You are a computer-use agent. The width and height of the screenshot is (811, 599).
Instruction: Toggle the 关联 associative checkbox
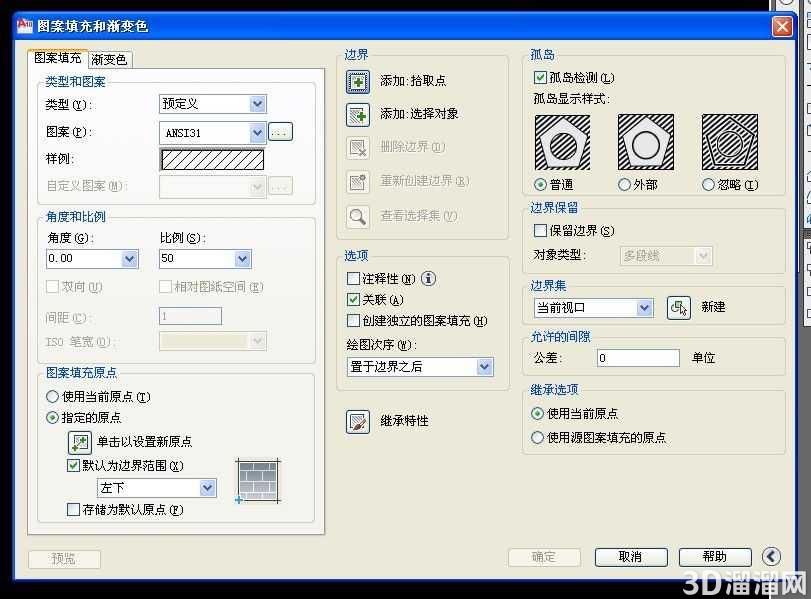click(x=353, y=300)
